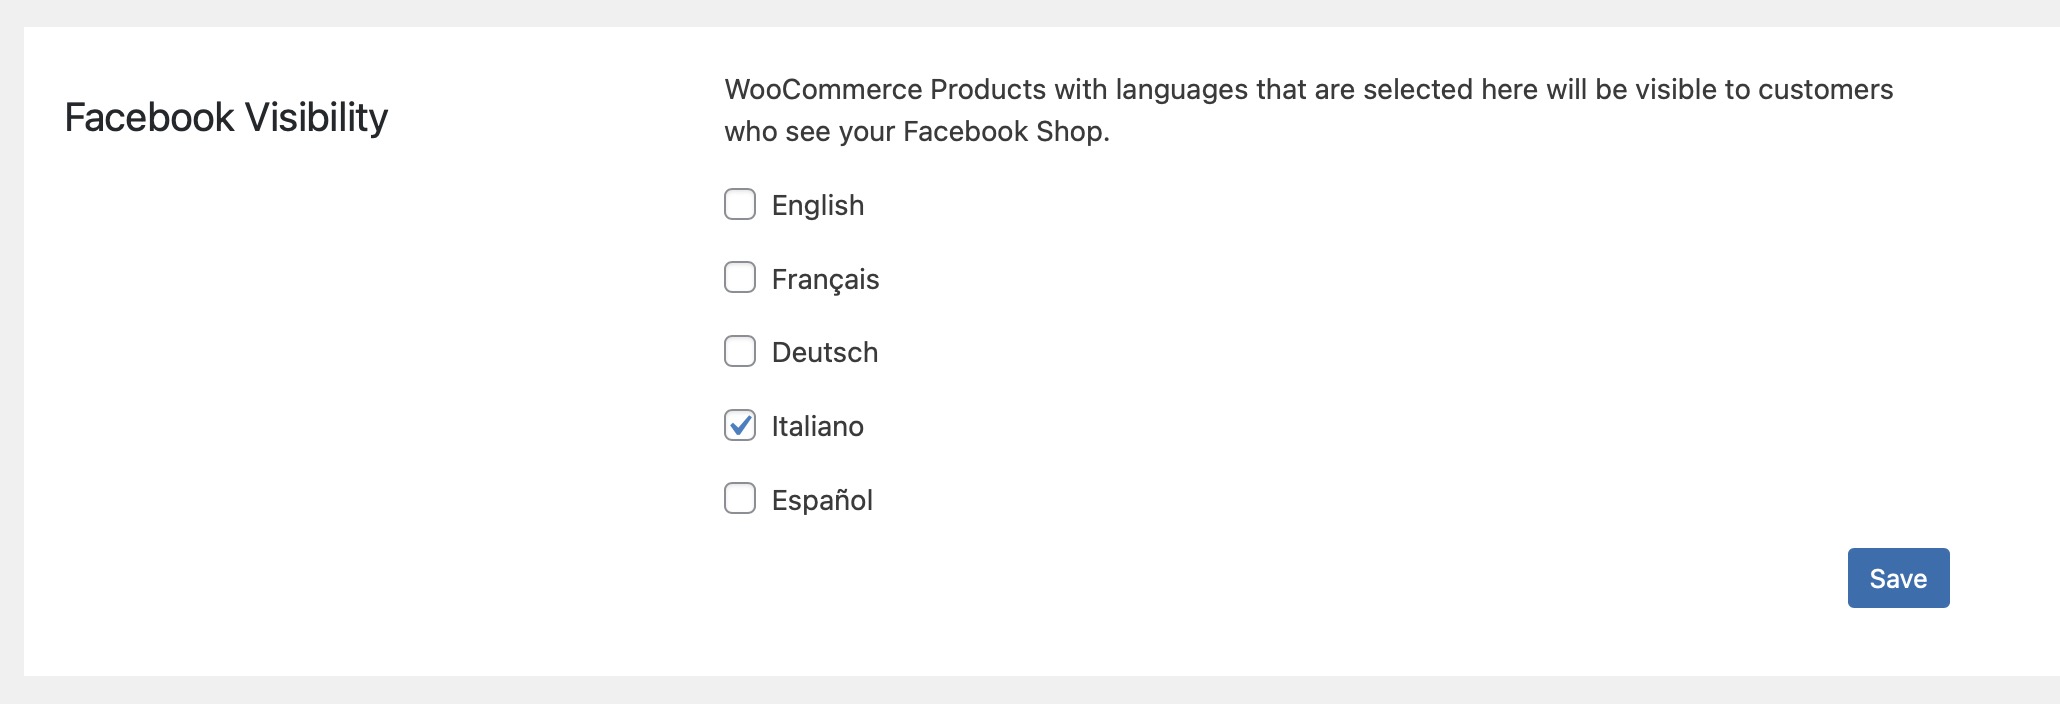This screenshot has width=2060, height=704.
Task: Click the WooCommerce Products description paragraph
Action: point(1308,110)
